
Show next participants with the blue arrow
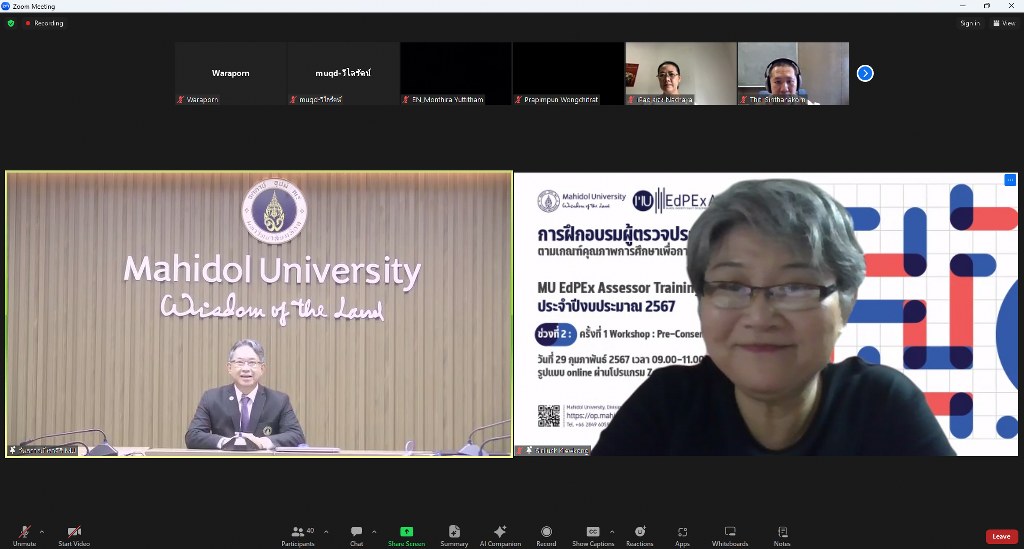865,73
